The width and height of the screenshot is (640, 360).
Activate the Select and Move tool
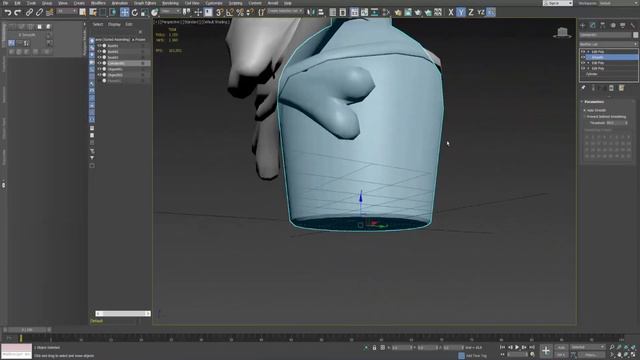point(124,13)
